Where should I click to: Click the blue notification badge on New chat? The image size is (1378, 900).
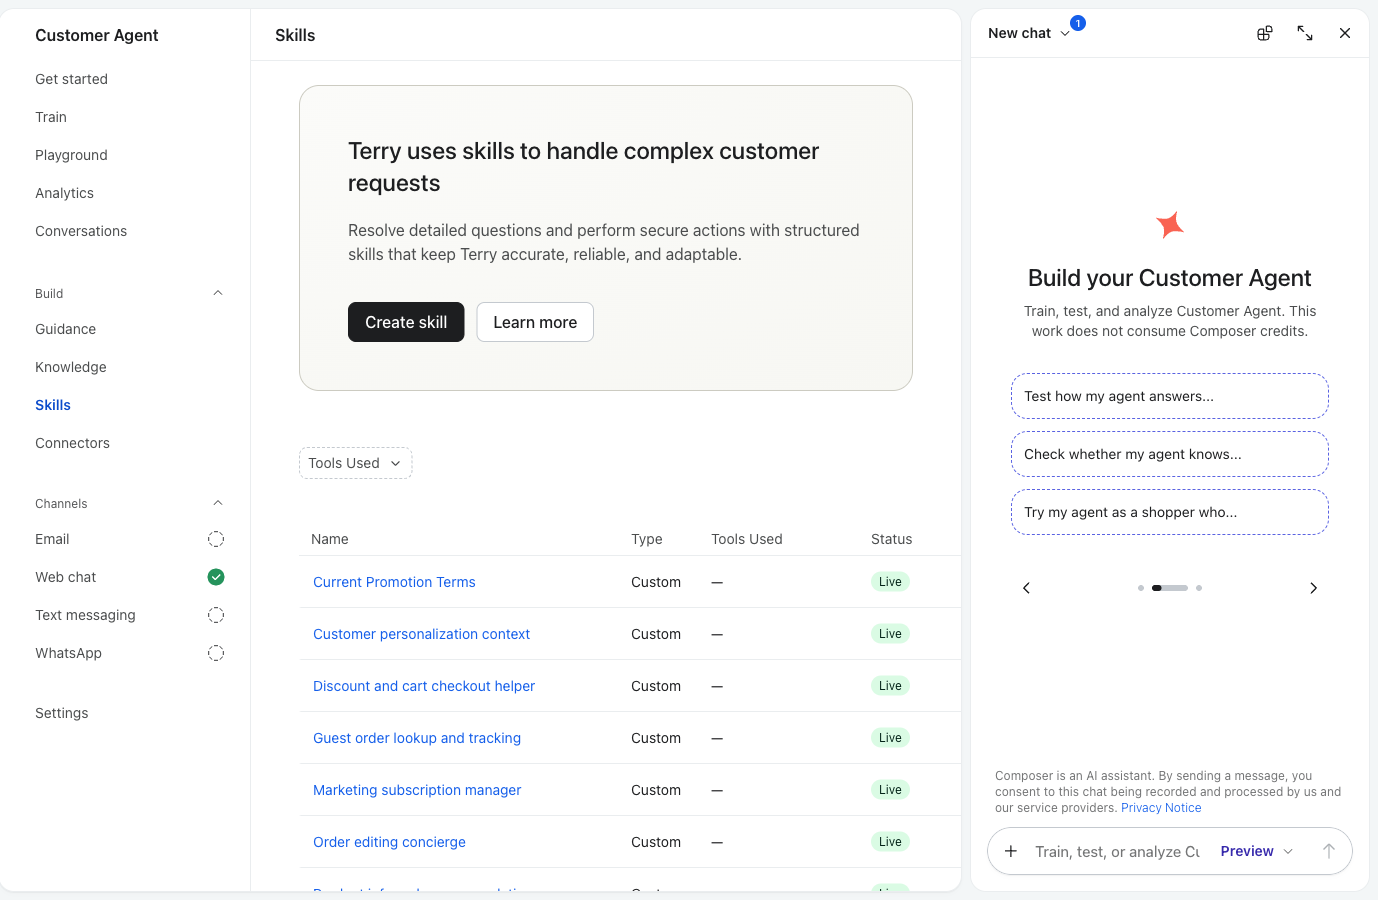1078,23
